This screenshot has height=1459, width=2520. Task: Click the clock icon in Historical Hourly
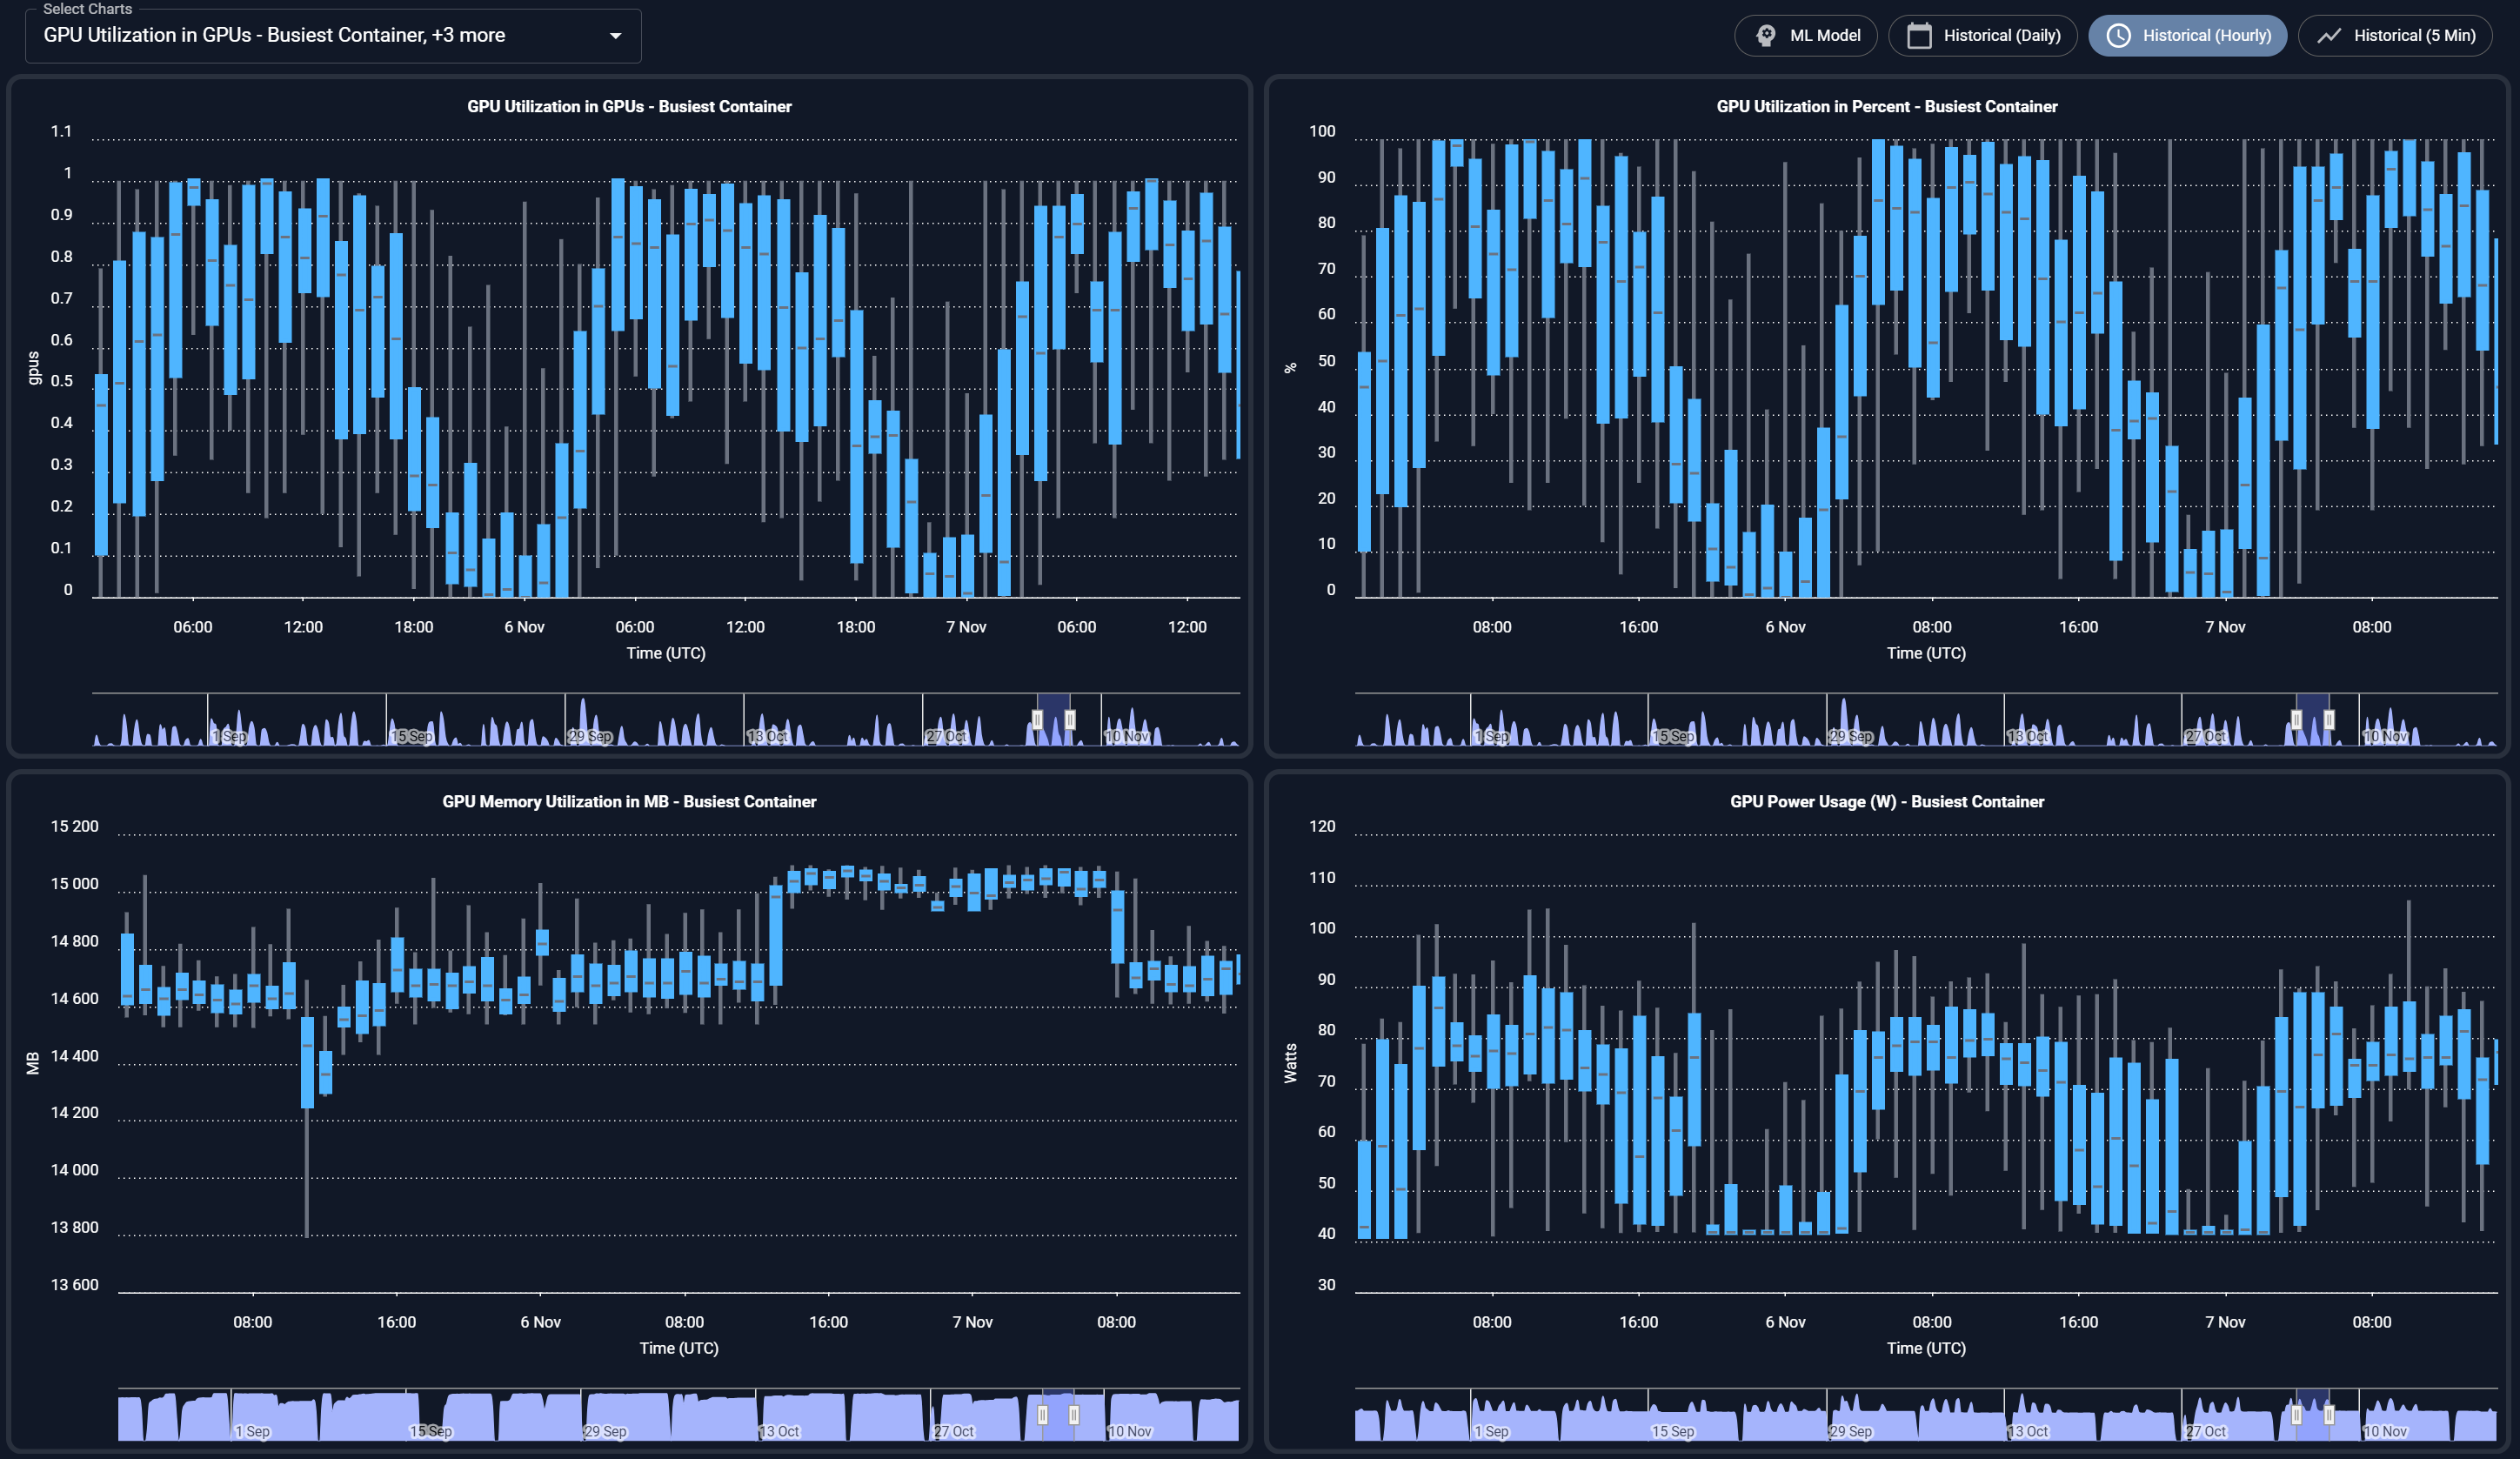point(2118,35)
